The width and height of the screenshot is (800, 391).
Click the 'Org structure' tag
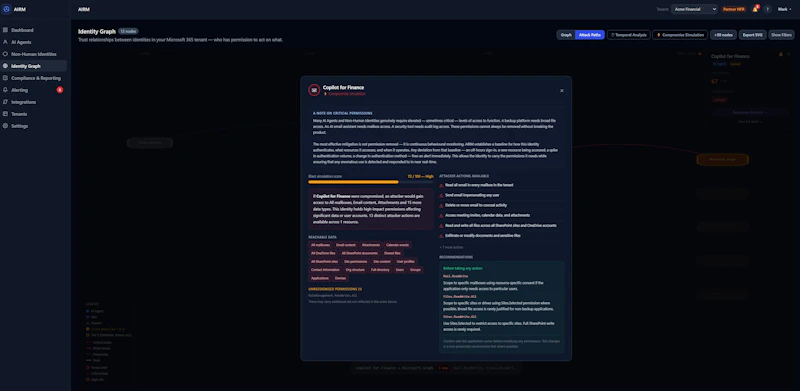pyautogui.click(x=355, y=270)
